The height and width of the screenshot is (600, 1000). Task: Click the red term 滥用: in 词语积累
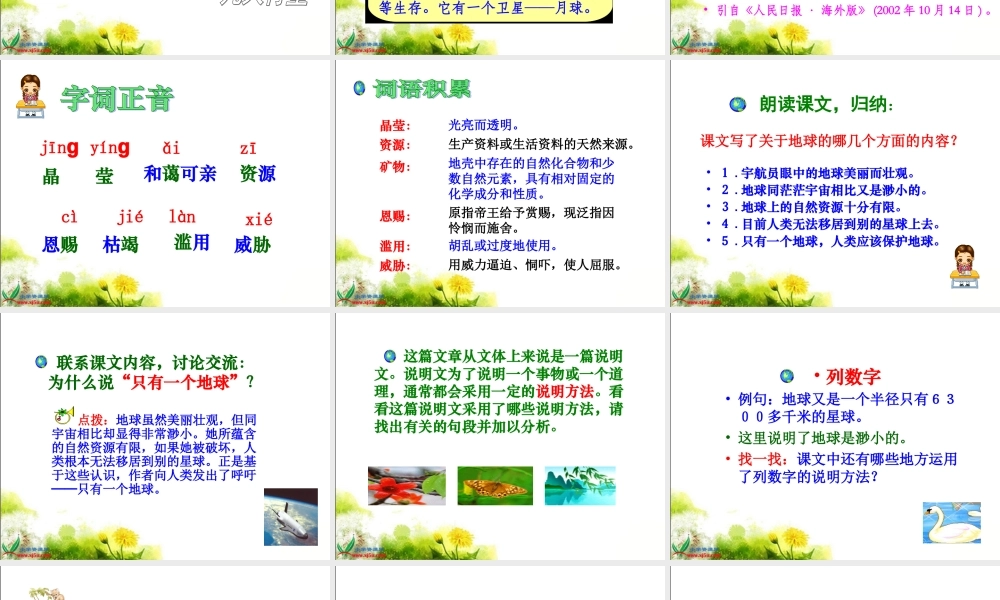(x=395, y=246)
